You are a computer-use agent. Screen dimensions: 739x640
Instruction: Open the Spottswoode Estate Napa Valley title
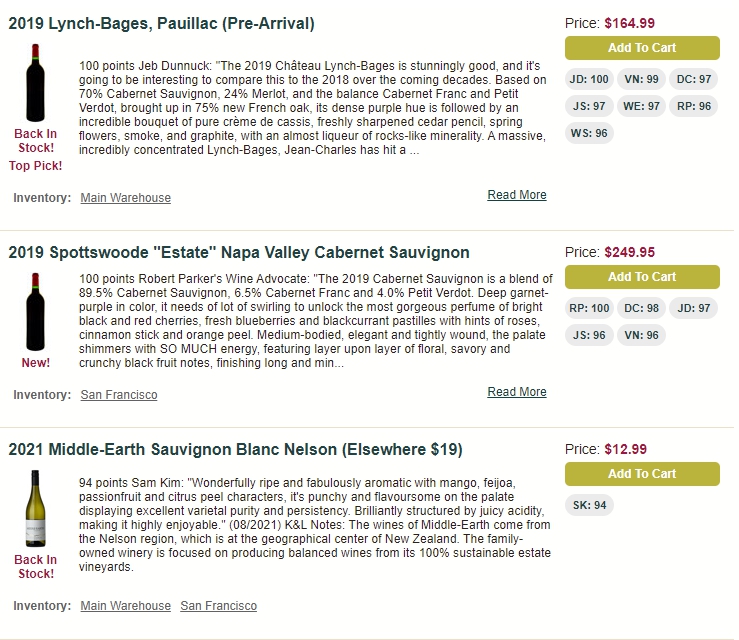238,253
